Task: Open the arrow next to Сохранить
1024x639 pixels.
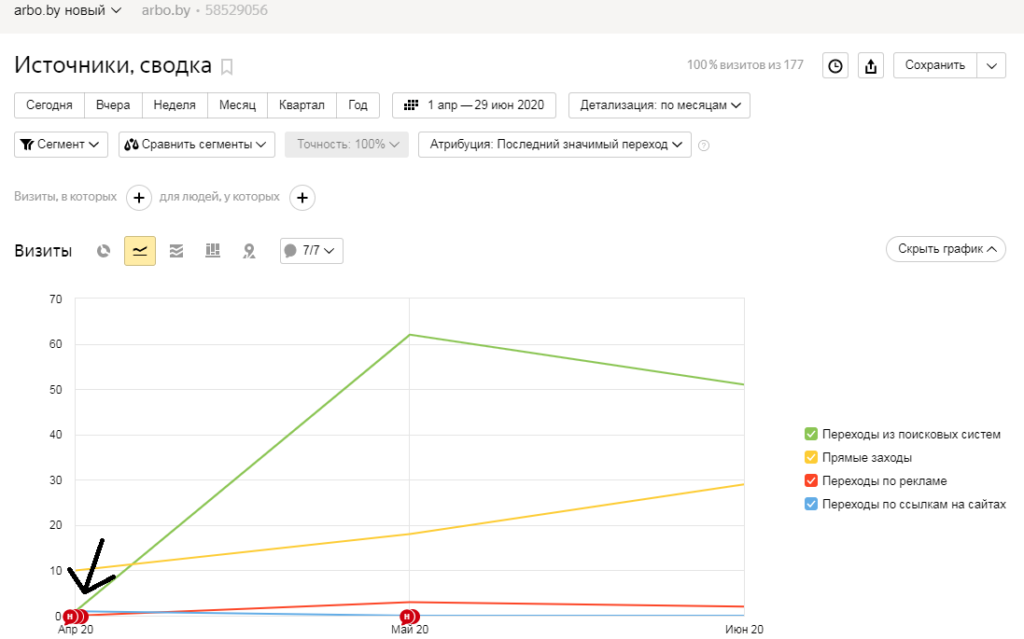Action: click(991, 66)
